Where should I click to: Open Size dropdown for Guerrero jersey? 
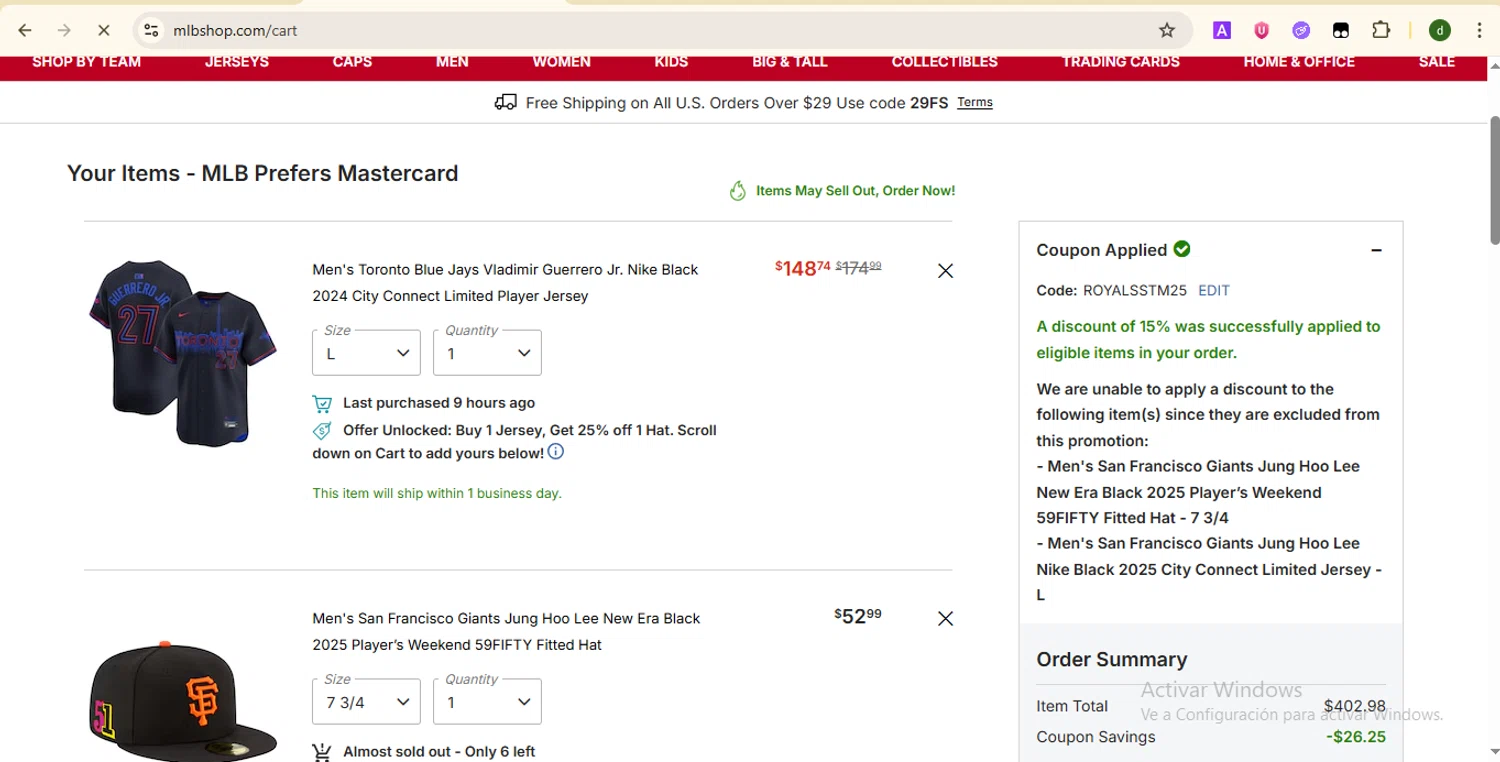[366, 353]
